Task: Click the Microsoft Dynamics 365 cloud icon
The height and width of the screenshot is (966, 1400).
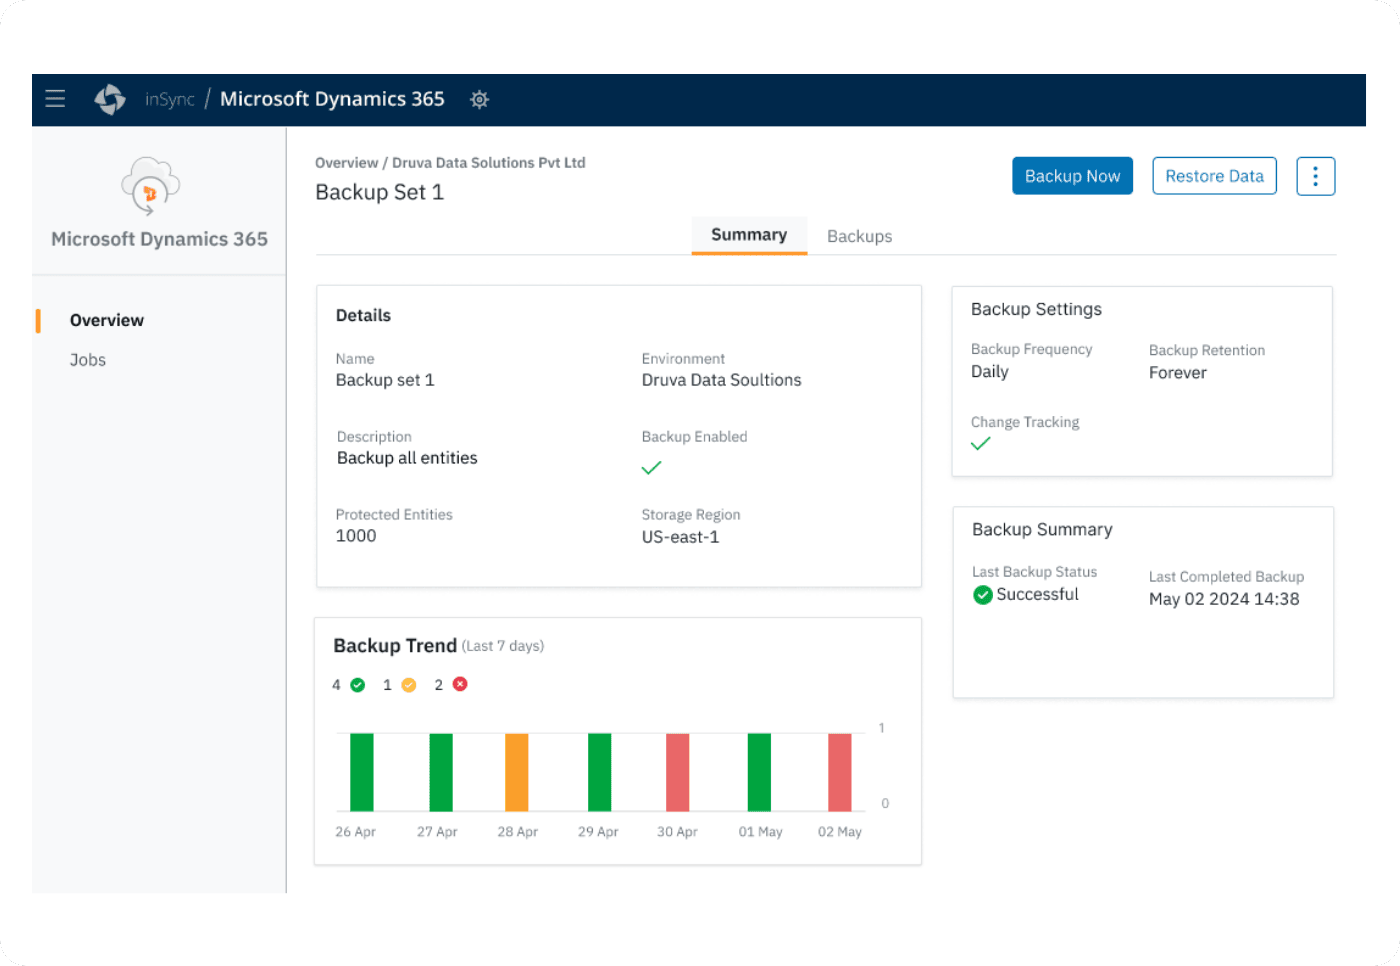Action: click(150, 186)
